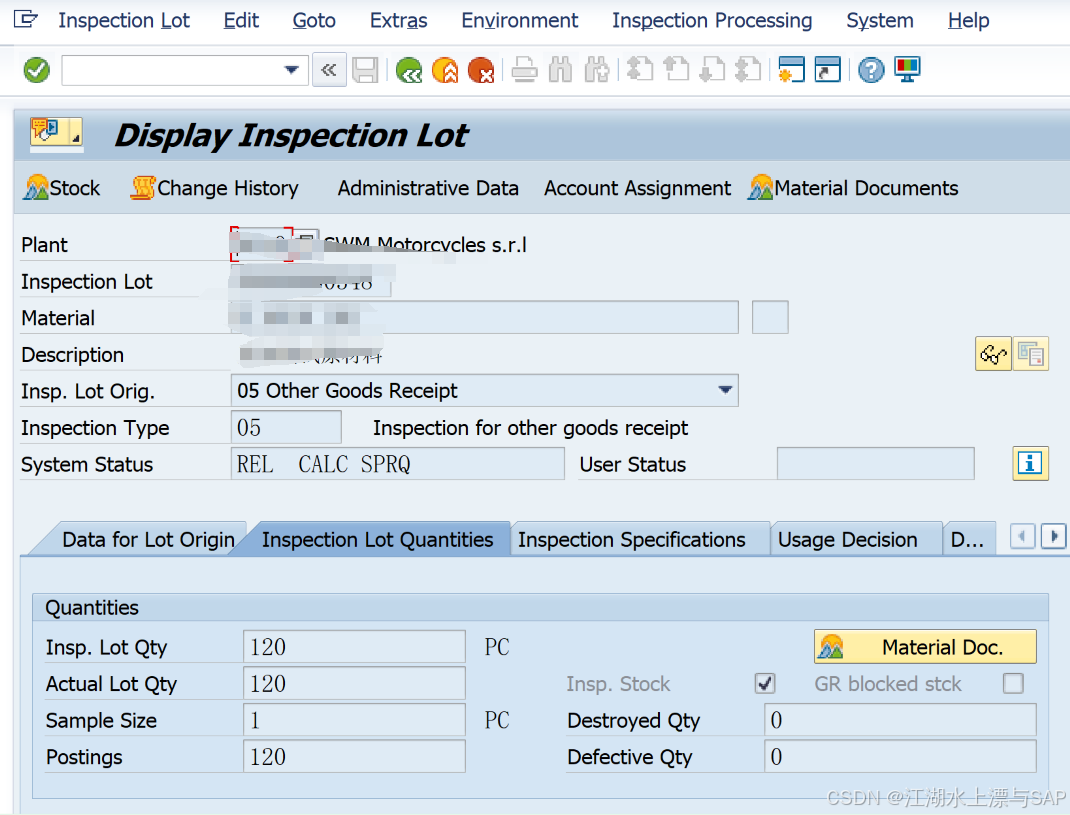Open the Goto menu
Screen dimensions: 1070x815
(x=314, y=20)
